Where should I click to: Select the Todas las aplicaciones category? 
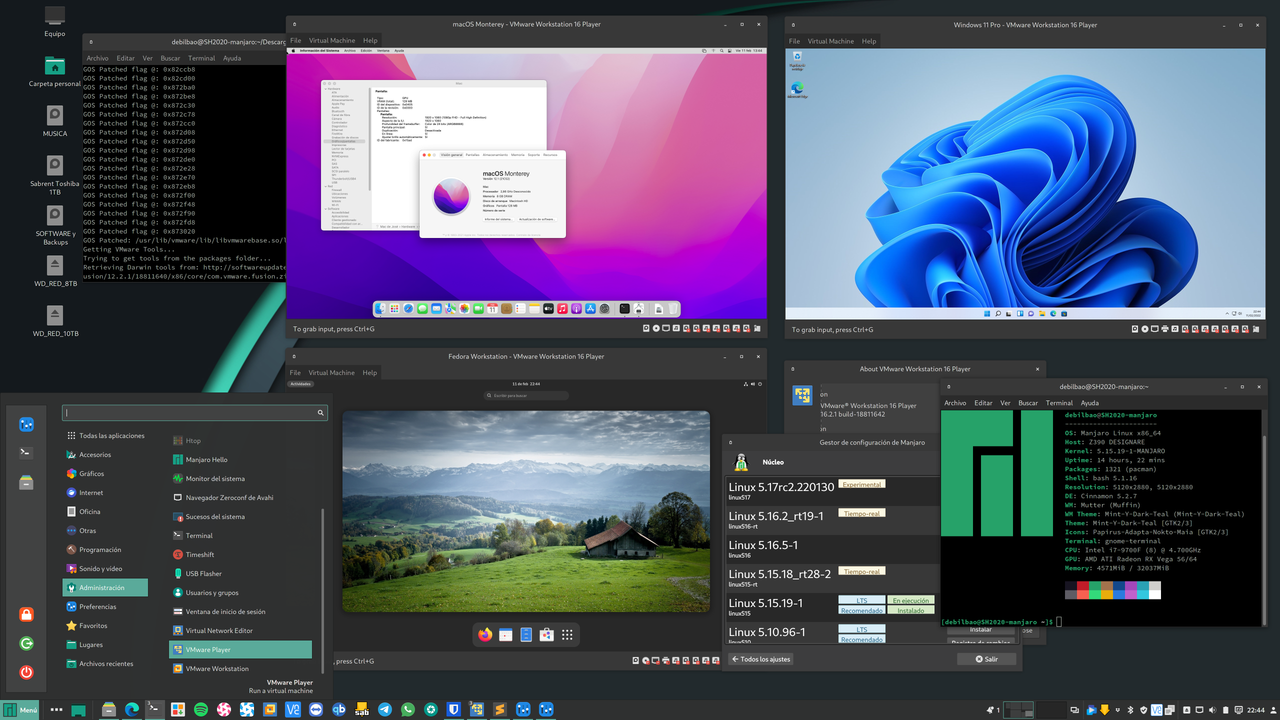coord(105,436)
